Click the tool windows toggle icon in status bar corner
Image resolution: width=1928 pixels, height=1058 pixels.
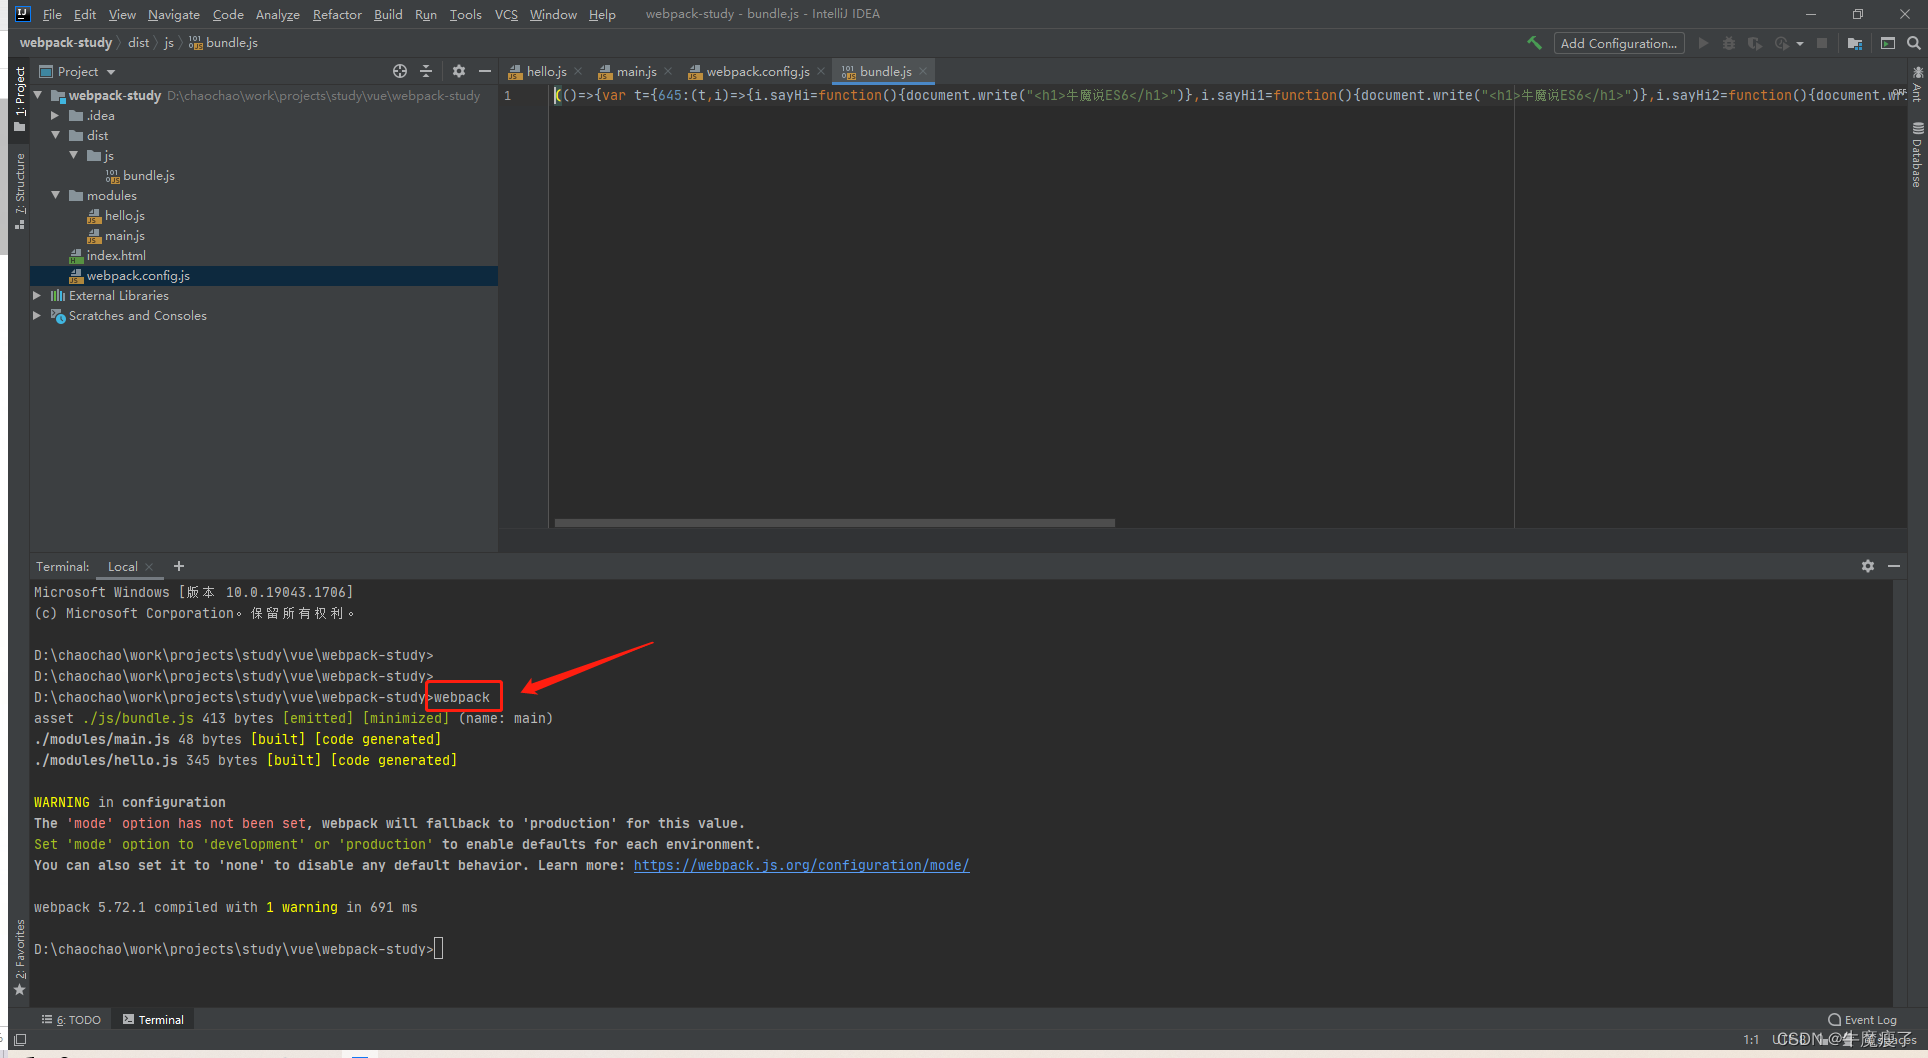[x=20, y=1040]
